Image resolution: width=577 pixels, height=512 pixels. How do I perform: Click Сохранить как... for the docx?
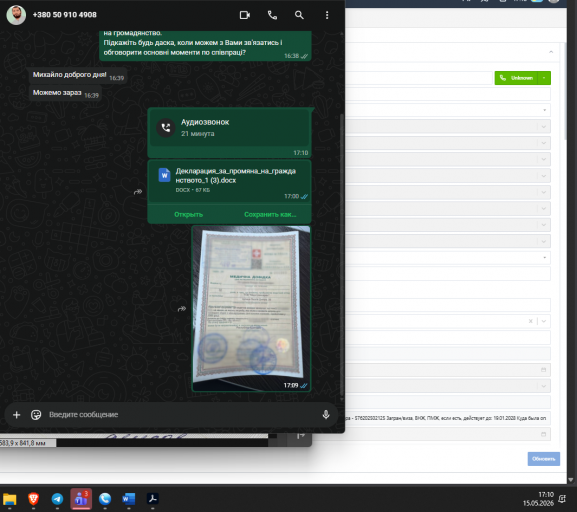tap(270, 214)
